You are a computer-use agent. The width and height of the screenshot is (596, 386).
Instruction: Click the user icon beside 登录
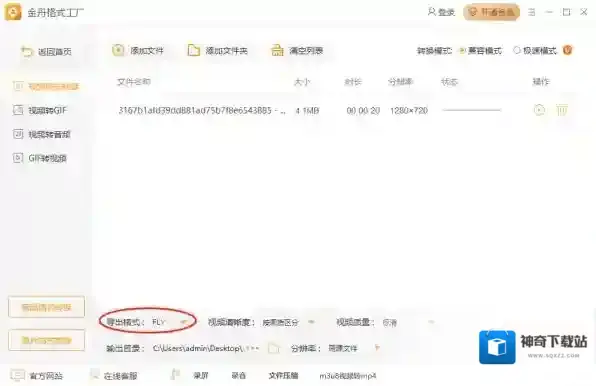432,12
